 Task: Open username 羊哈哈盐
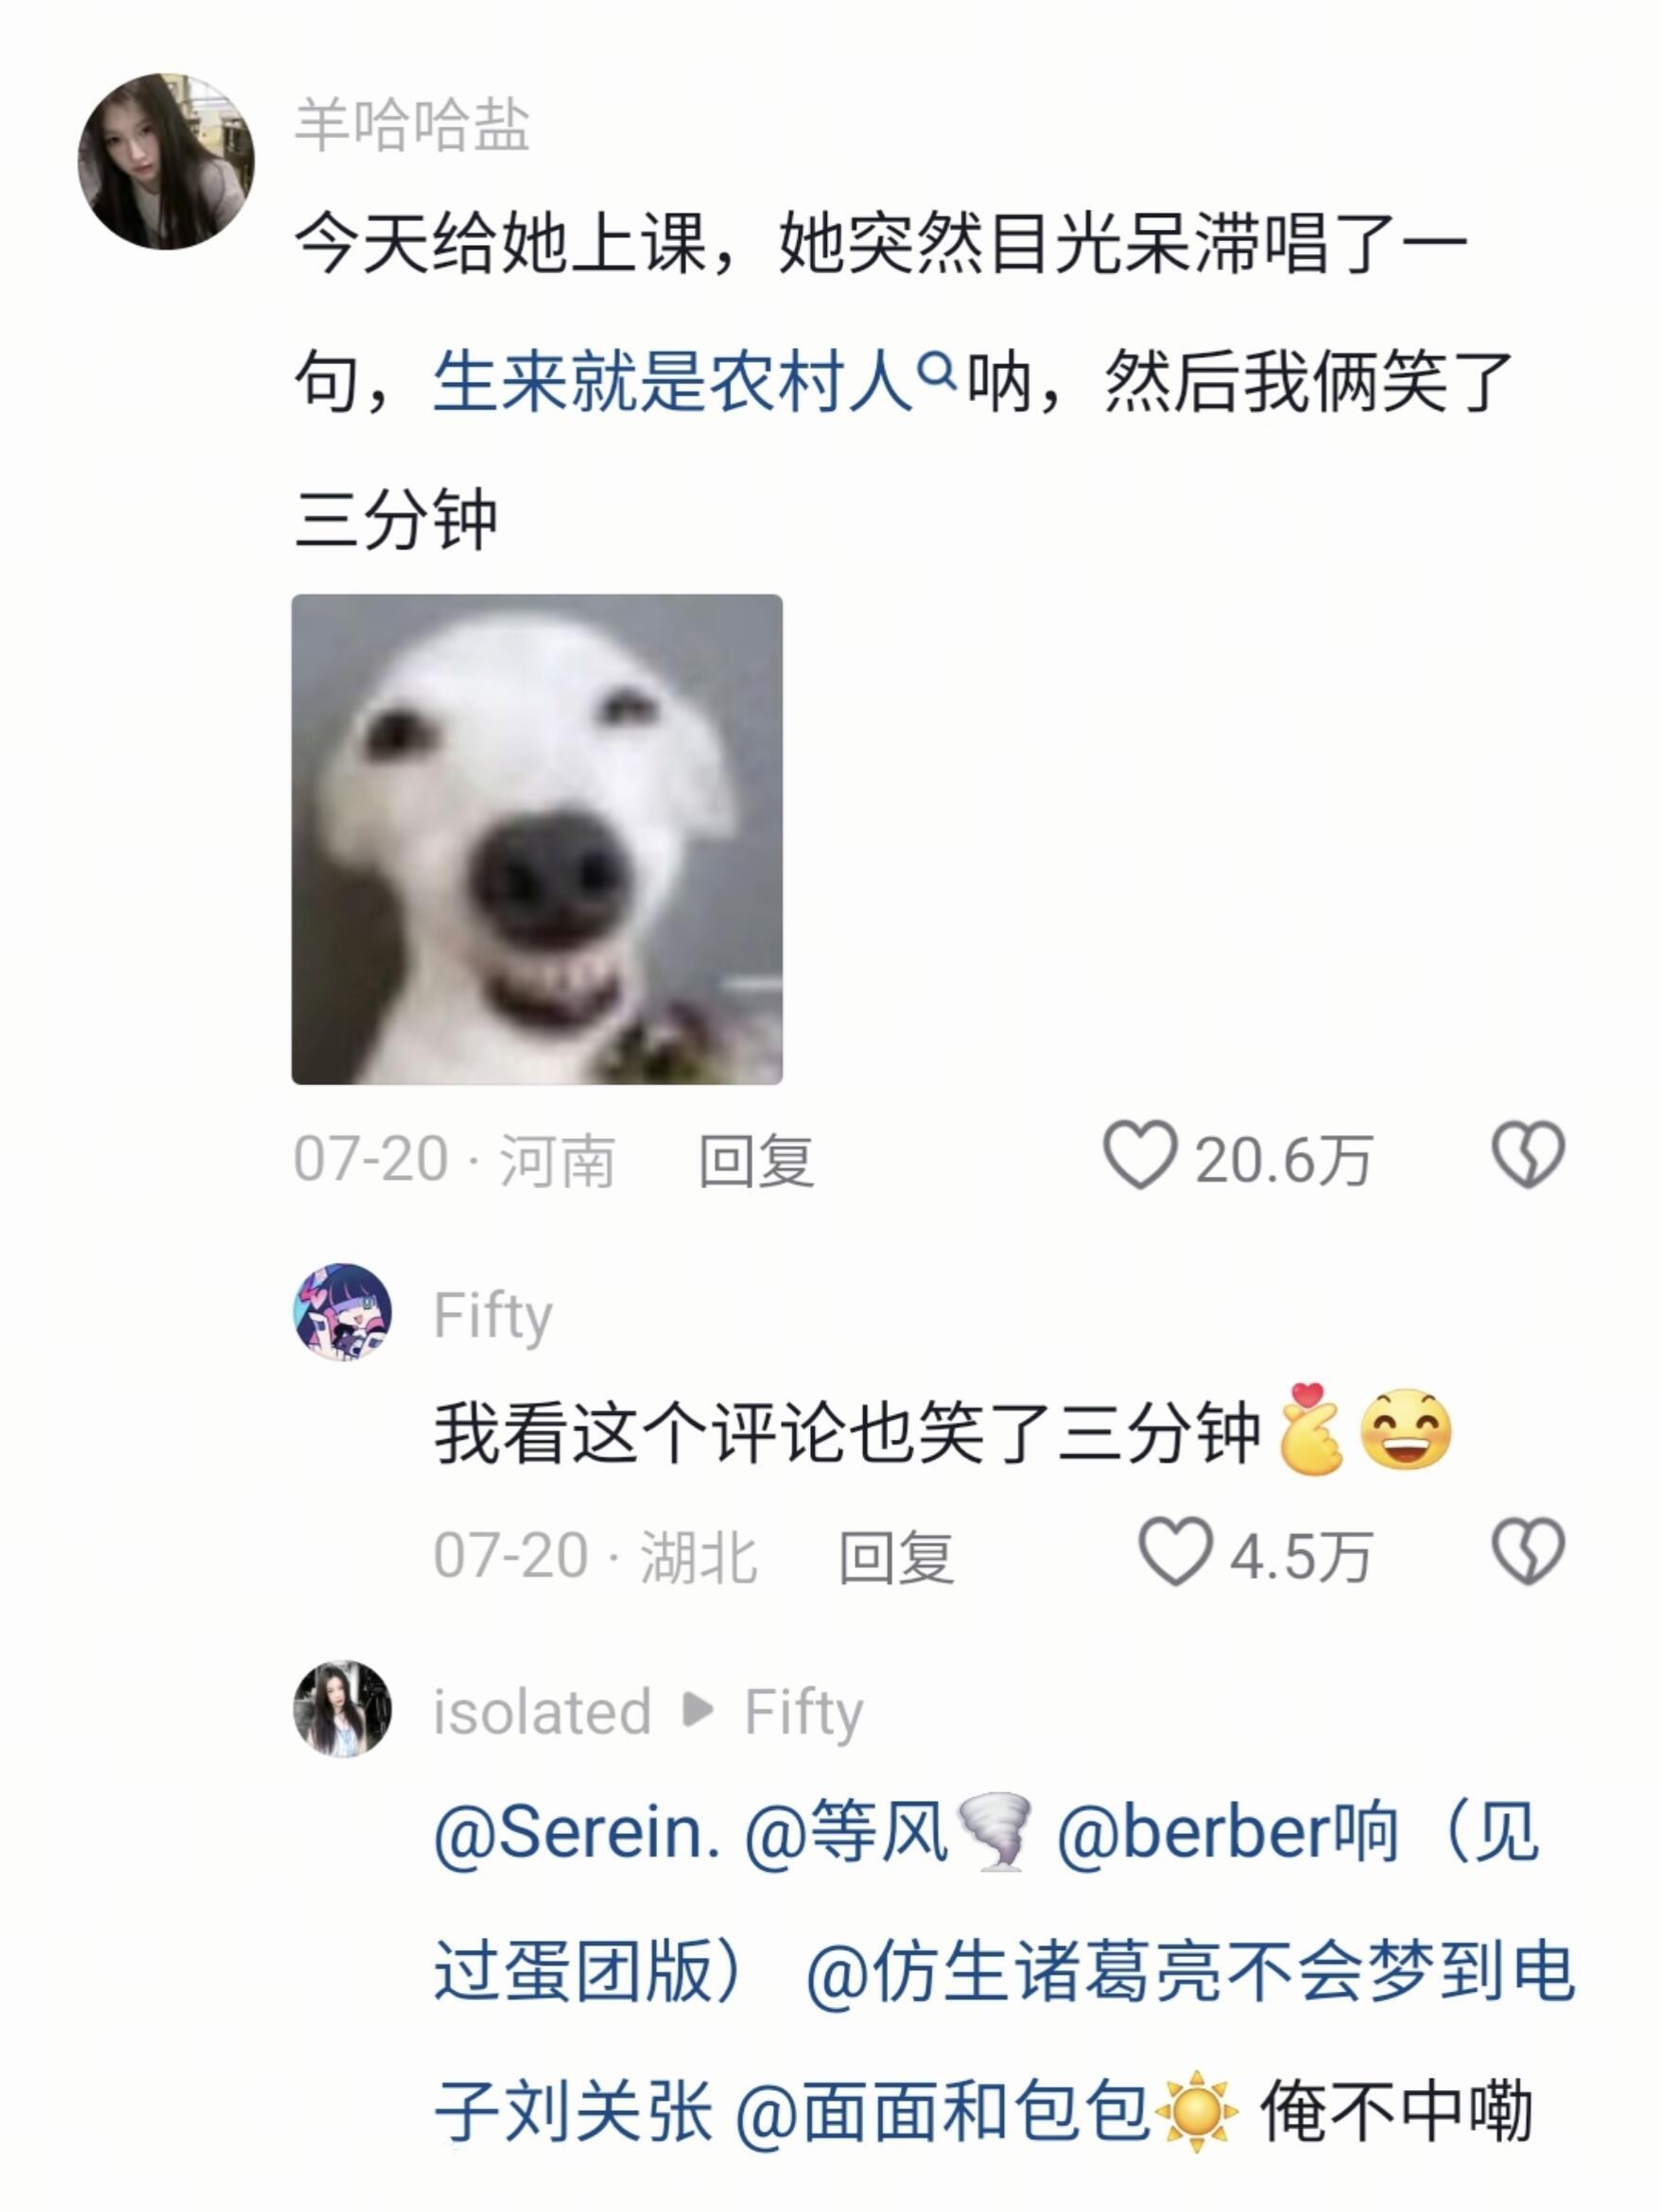click(x=412, y=126)
